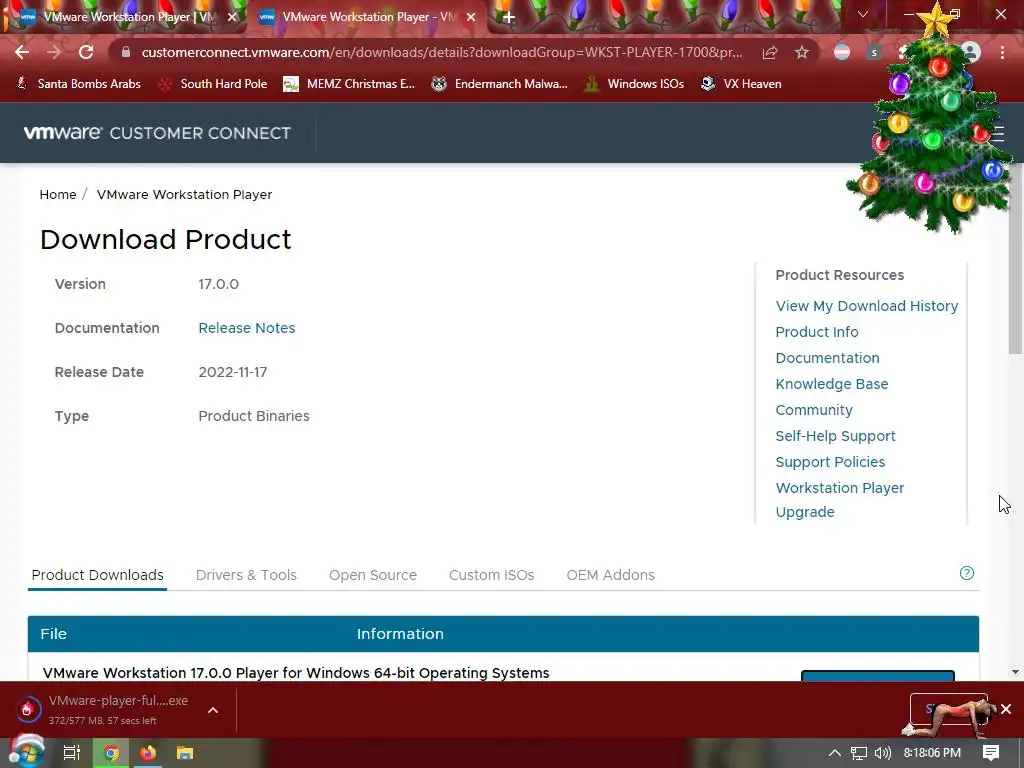Open the Windows Start button
1024x768 pixels.
(x=26, y=752)
